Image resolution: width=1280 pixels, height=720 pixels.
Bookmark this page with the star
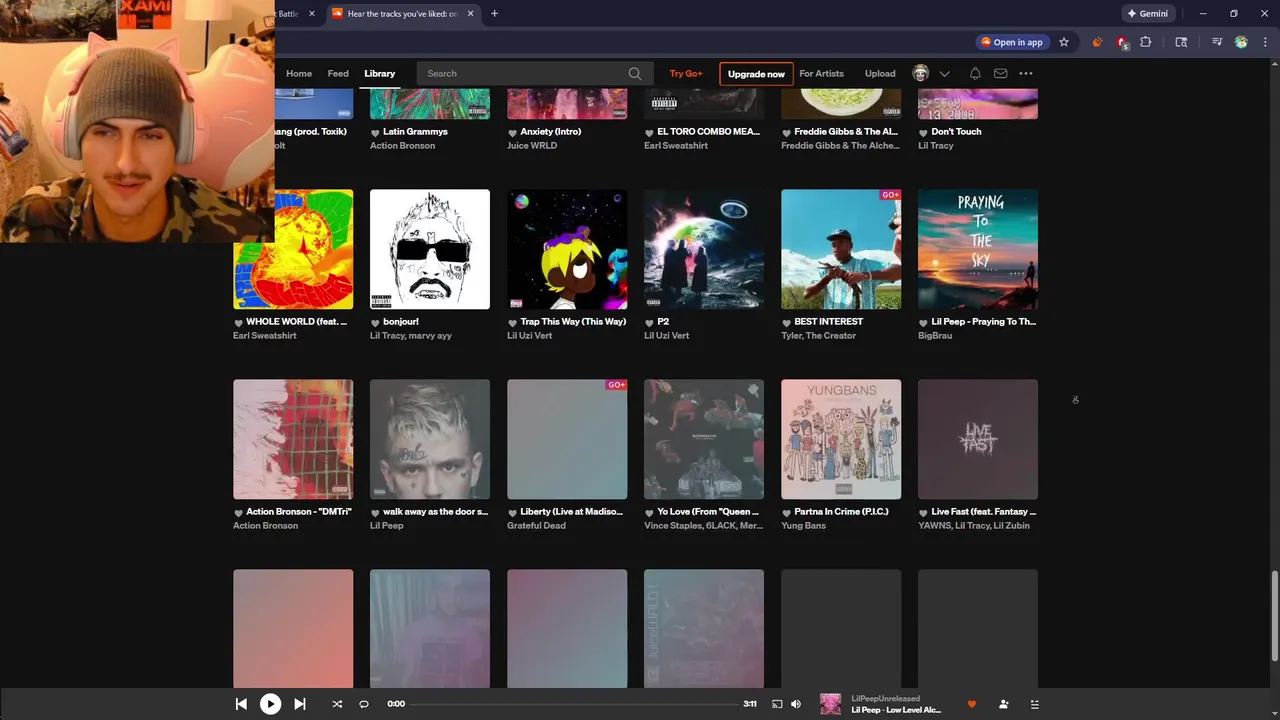click(x=1064, y=42)
